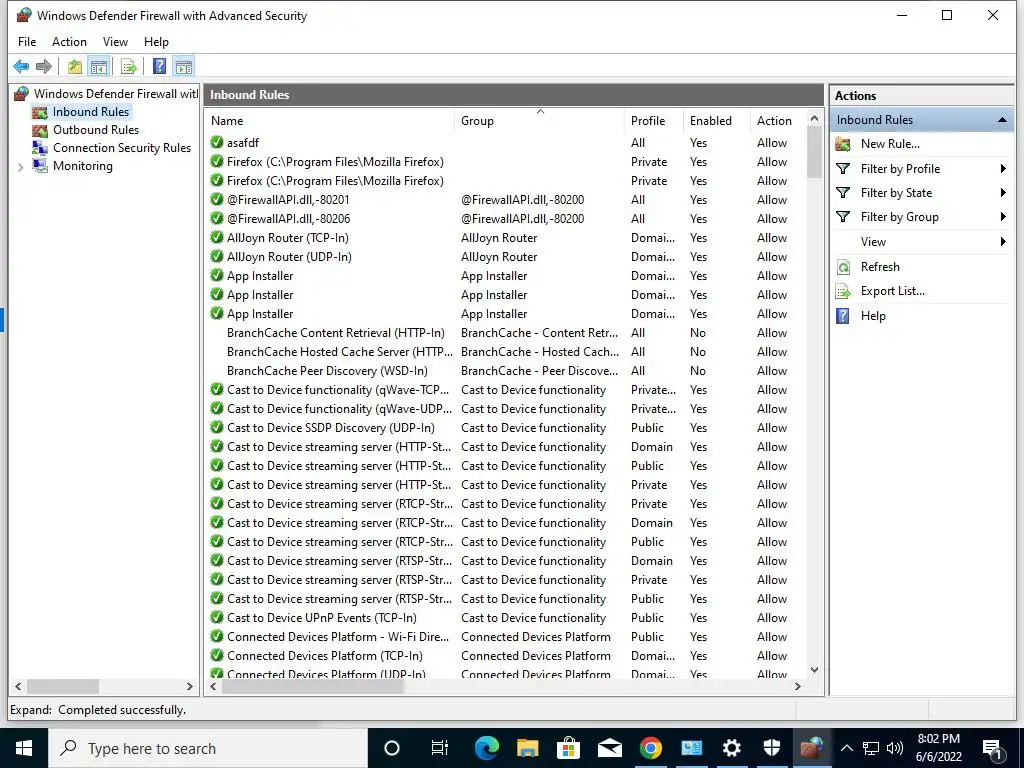
Task: Expand Filter by Profile submenu
Action: (x=1003, y=169)
